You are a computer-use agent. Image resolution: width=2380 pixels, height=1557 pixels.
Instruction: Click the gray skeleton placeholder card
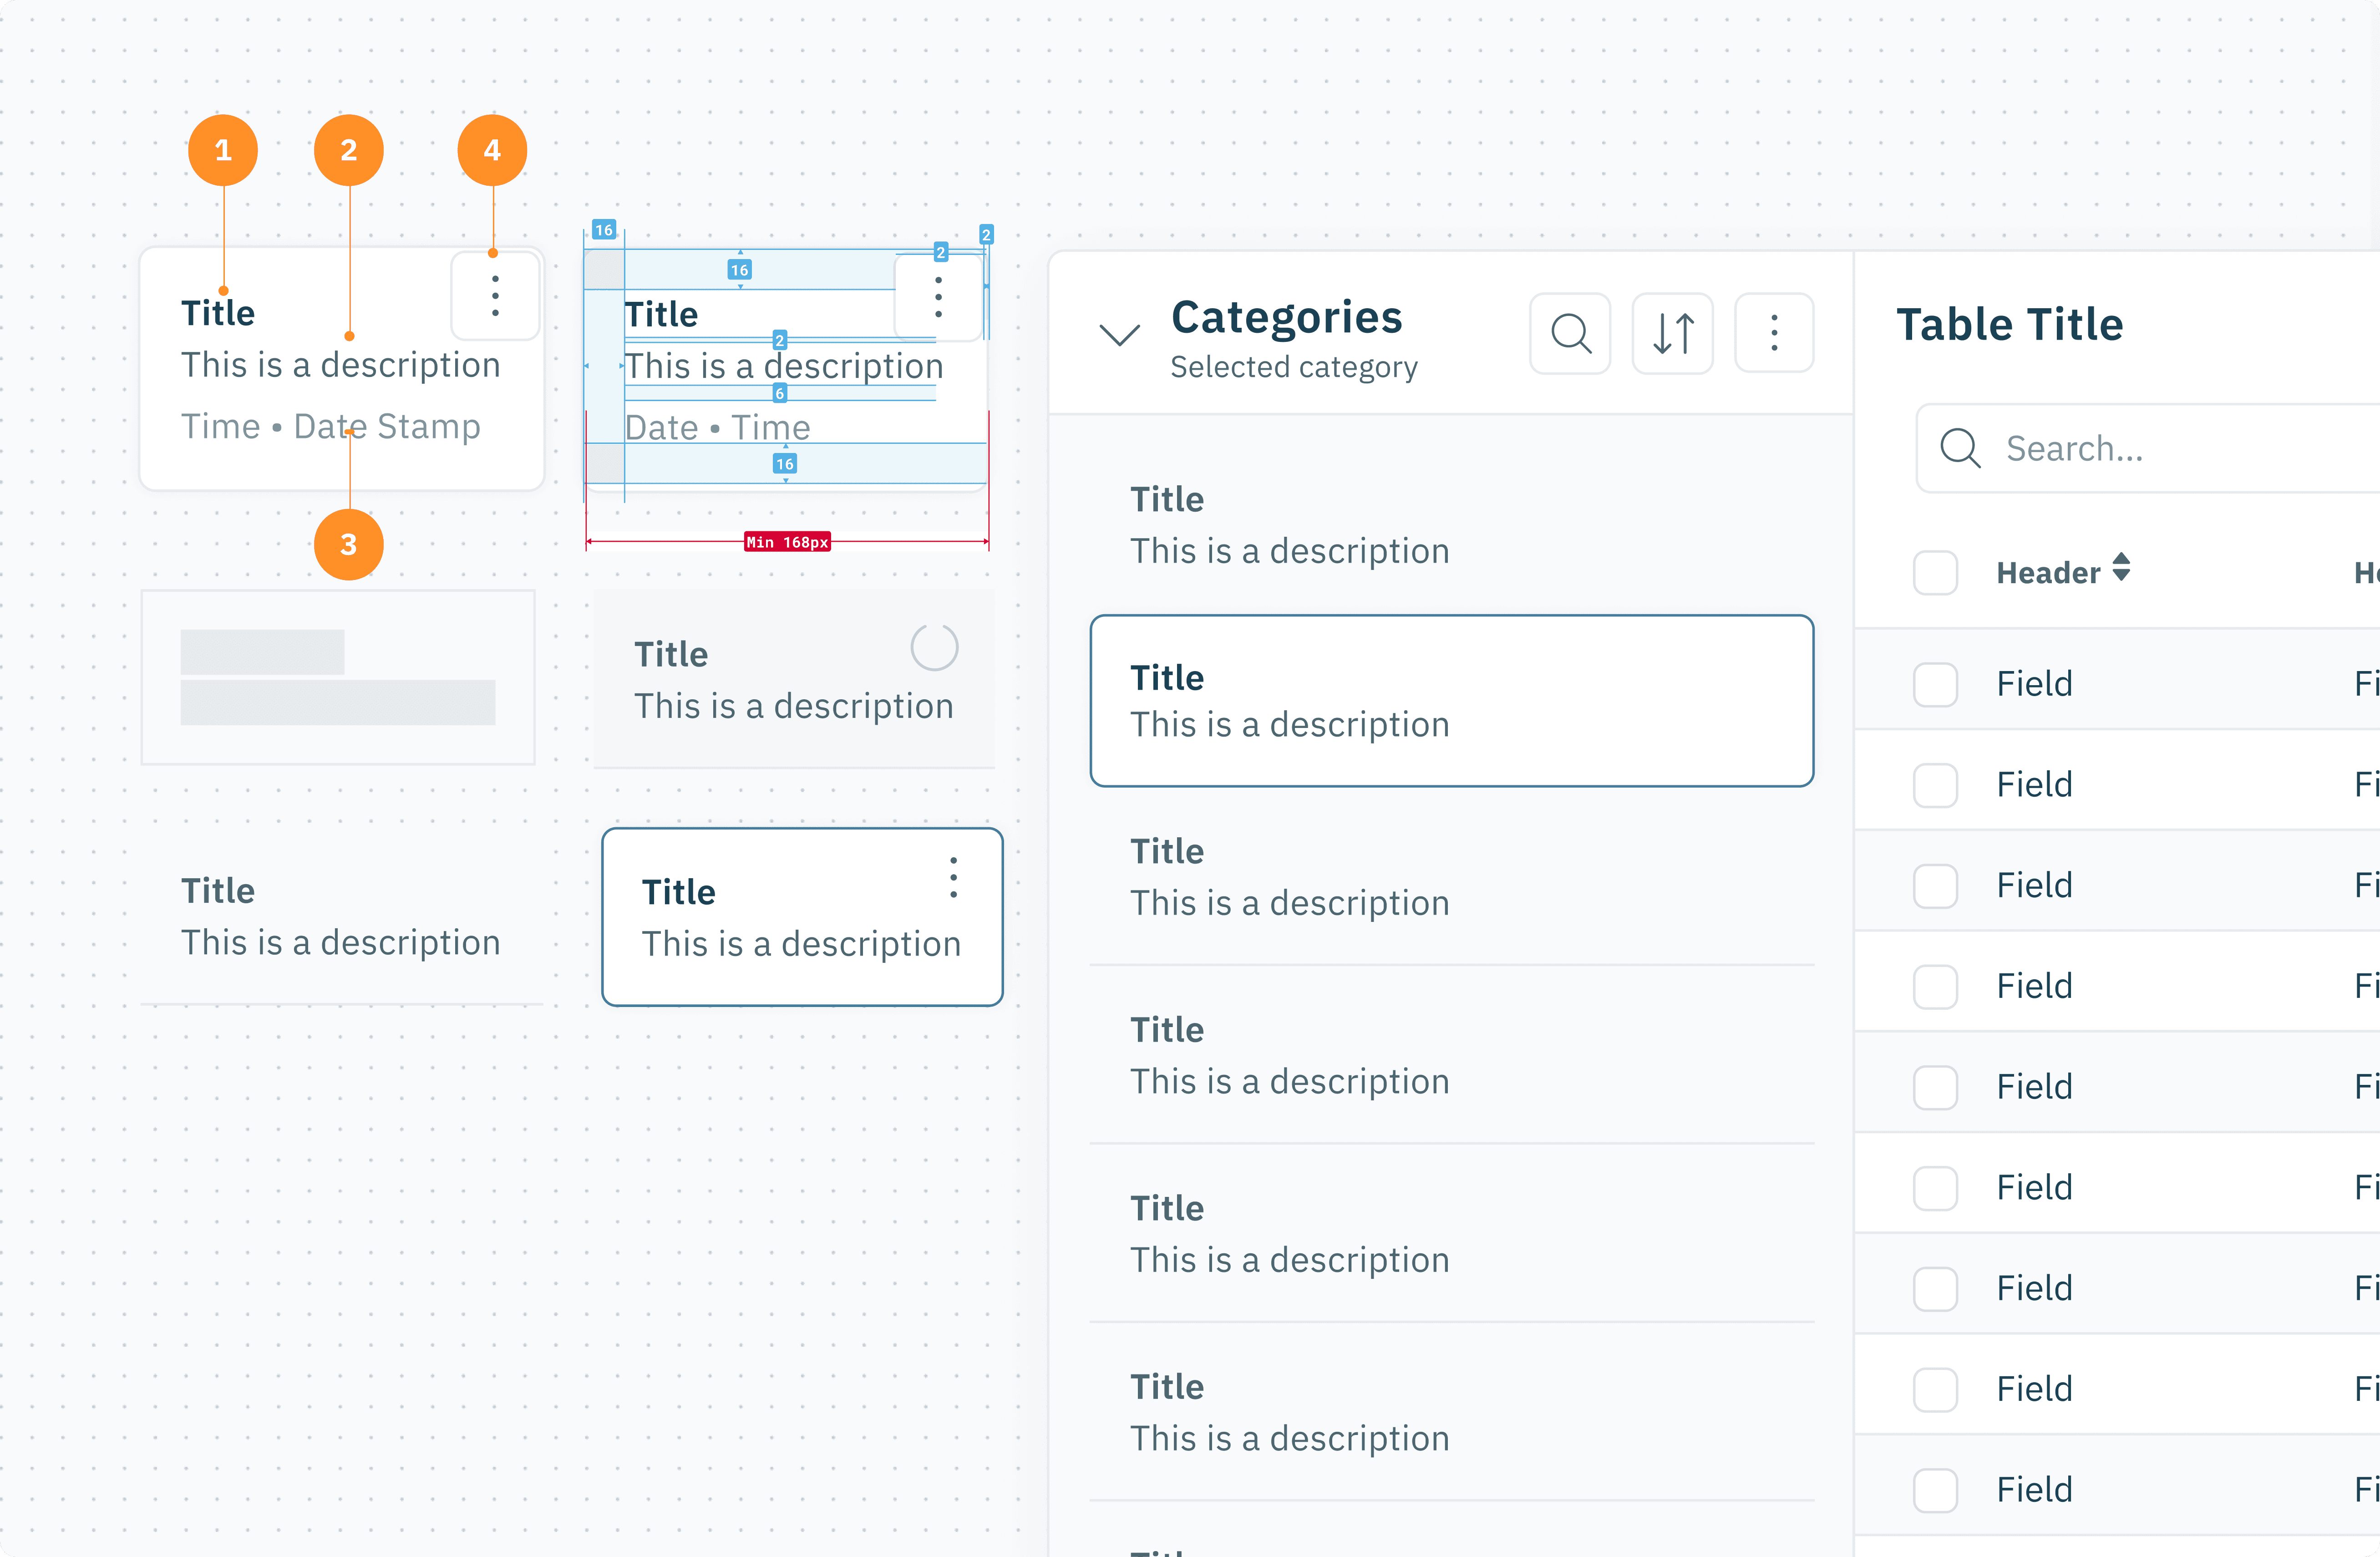pyautogui.click(x=338, y=677)
